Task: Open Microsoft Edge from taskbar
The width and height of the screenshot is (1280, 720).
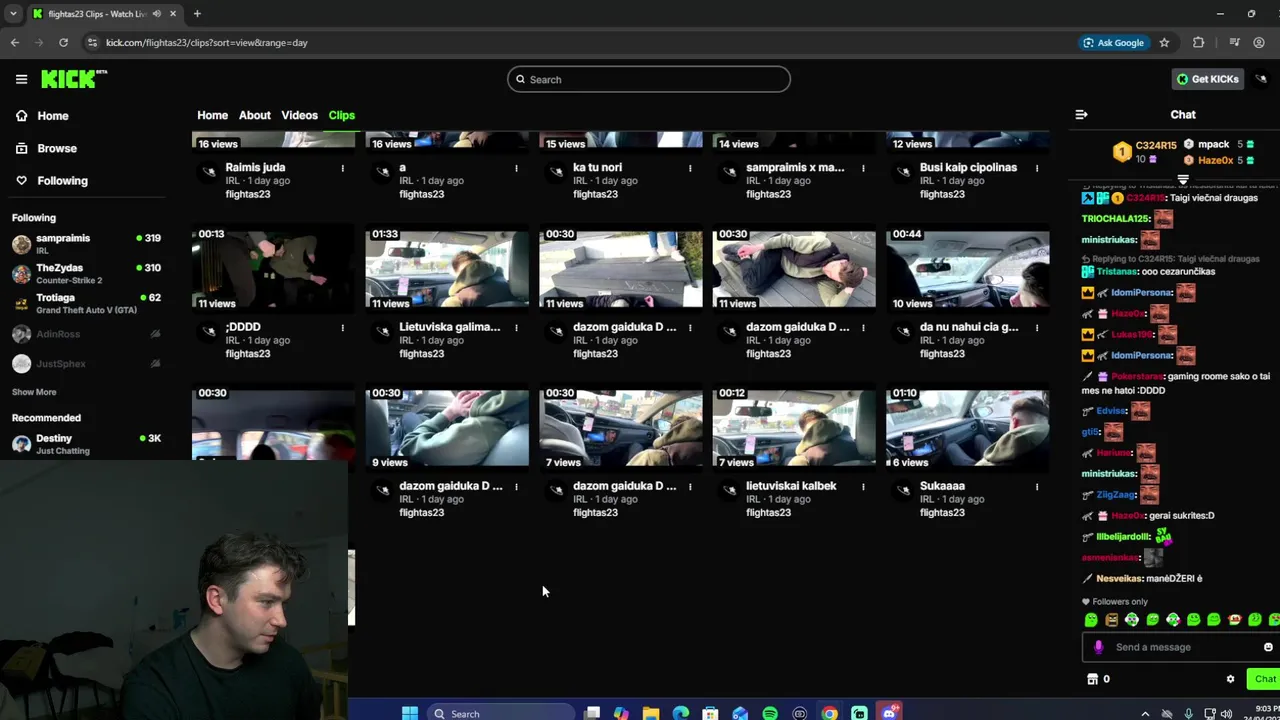Action: [x=681, y=713]
